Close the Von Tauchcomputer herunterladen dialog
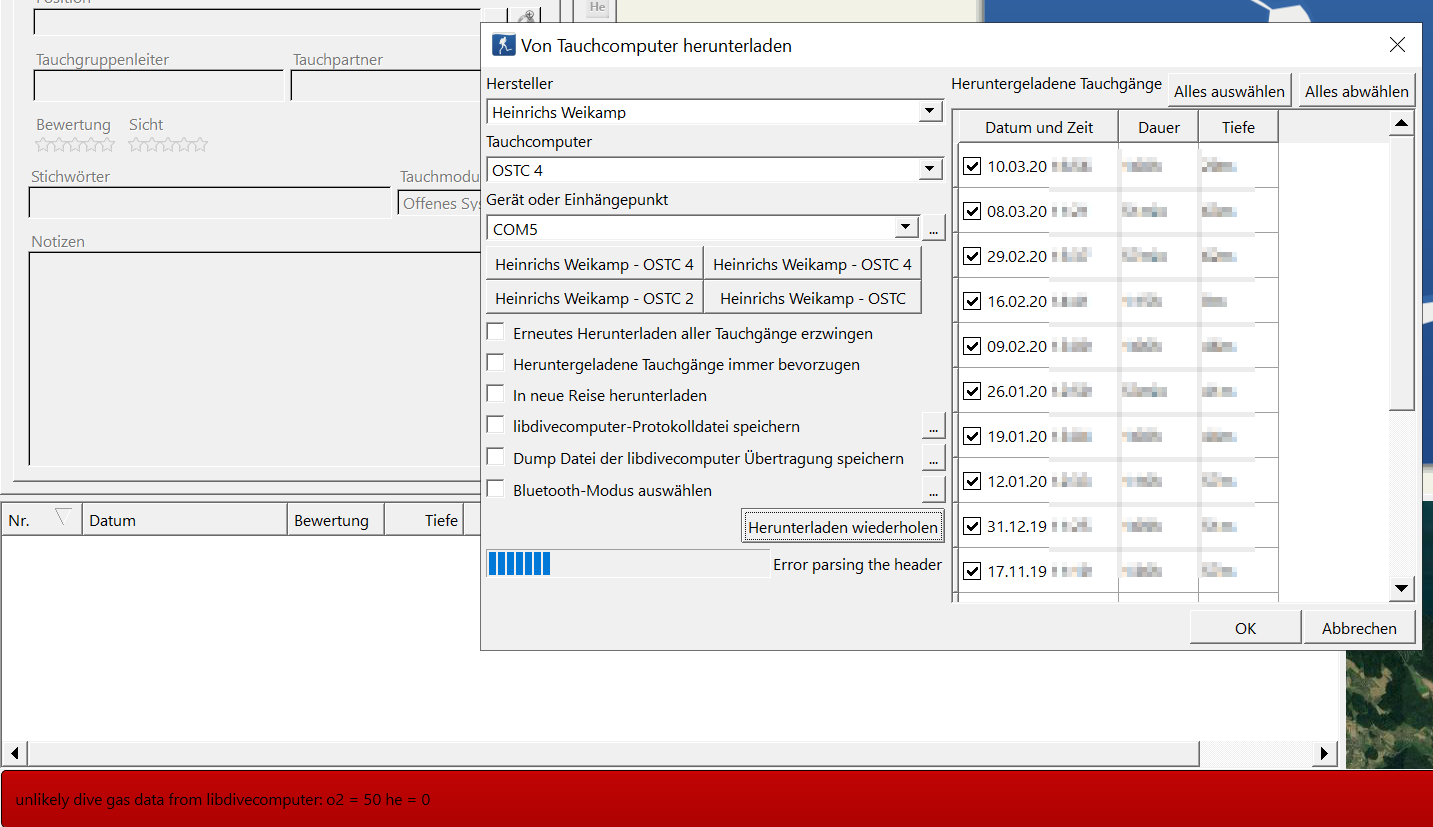Screen dimensions: 1433x827 pyautogui.click(x=1397, y=45)
